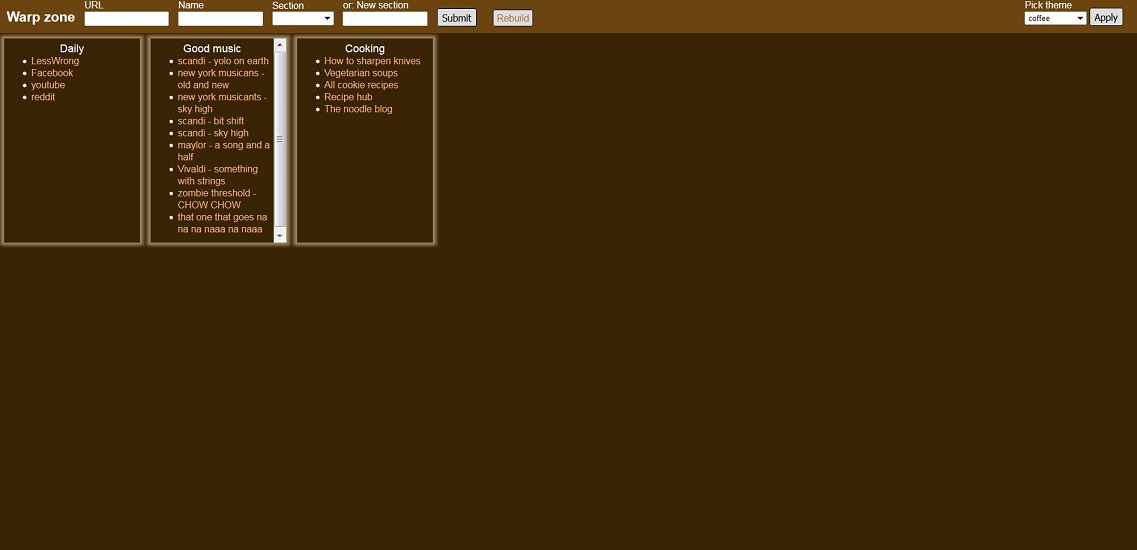Apply the selected theme

1106,17
